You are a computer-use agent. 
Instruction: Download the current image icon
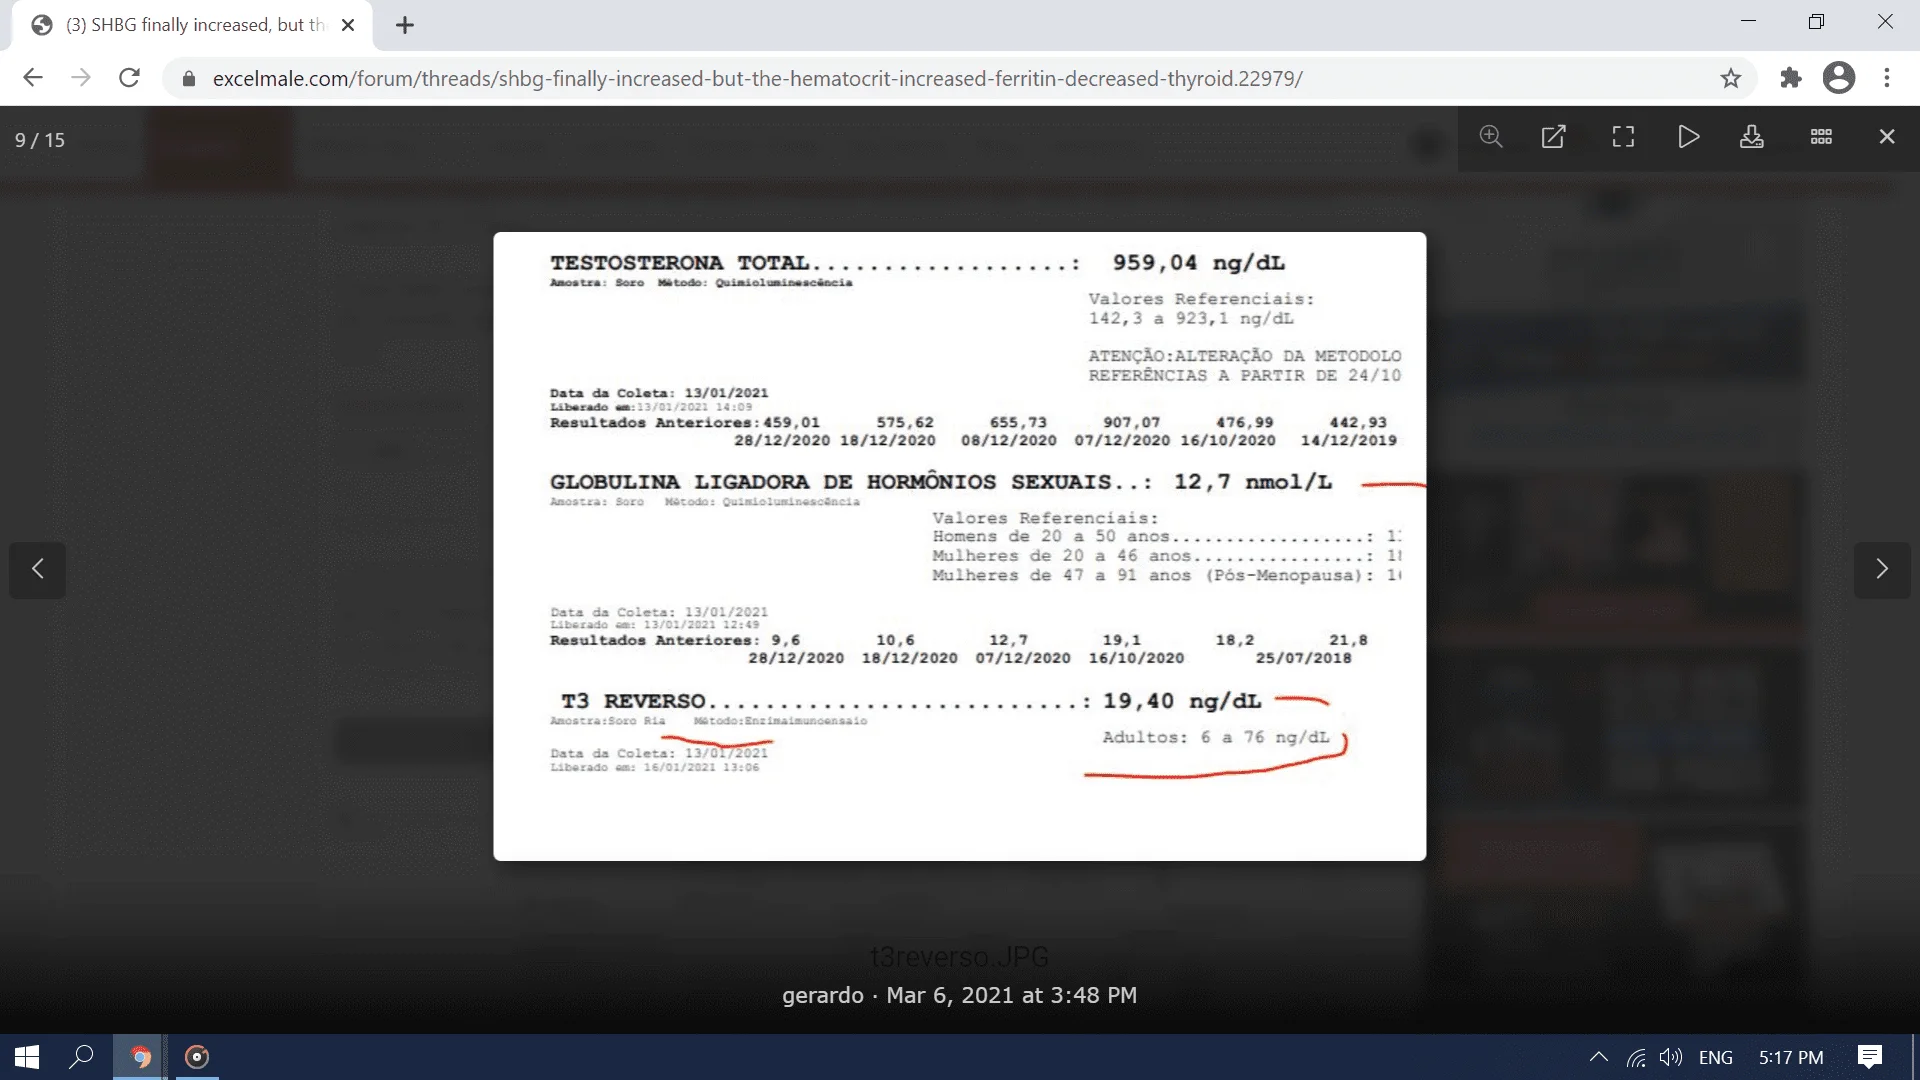(x=1751, y=137)
